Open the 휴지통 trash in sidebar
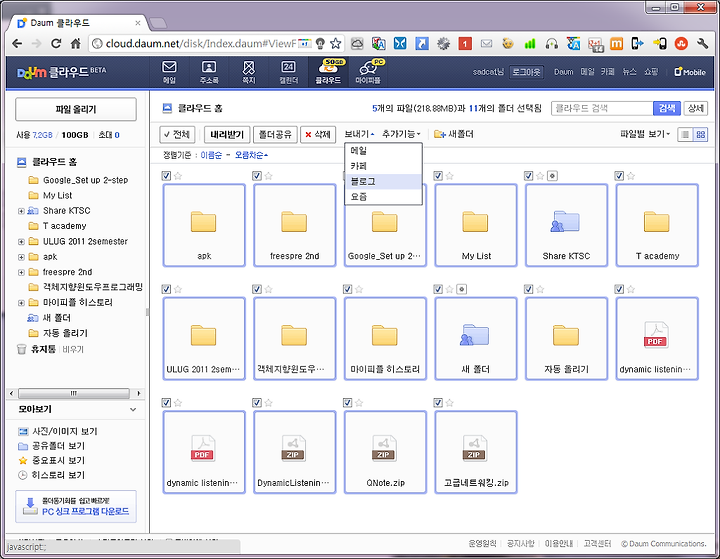 pyautogui.click(x=43, y=349)
